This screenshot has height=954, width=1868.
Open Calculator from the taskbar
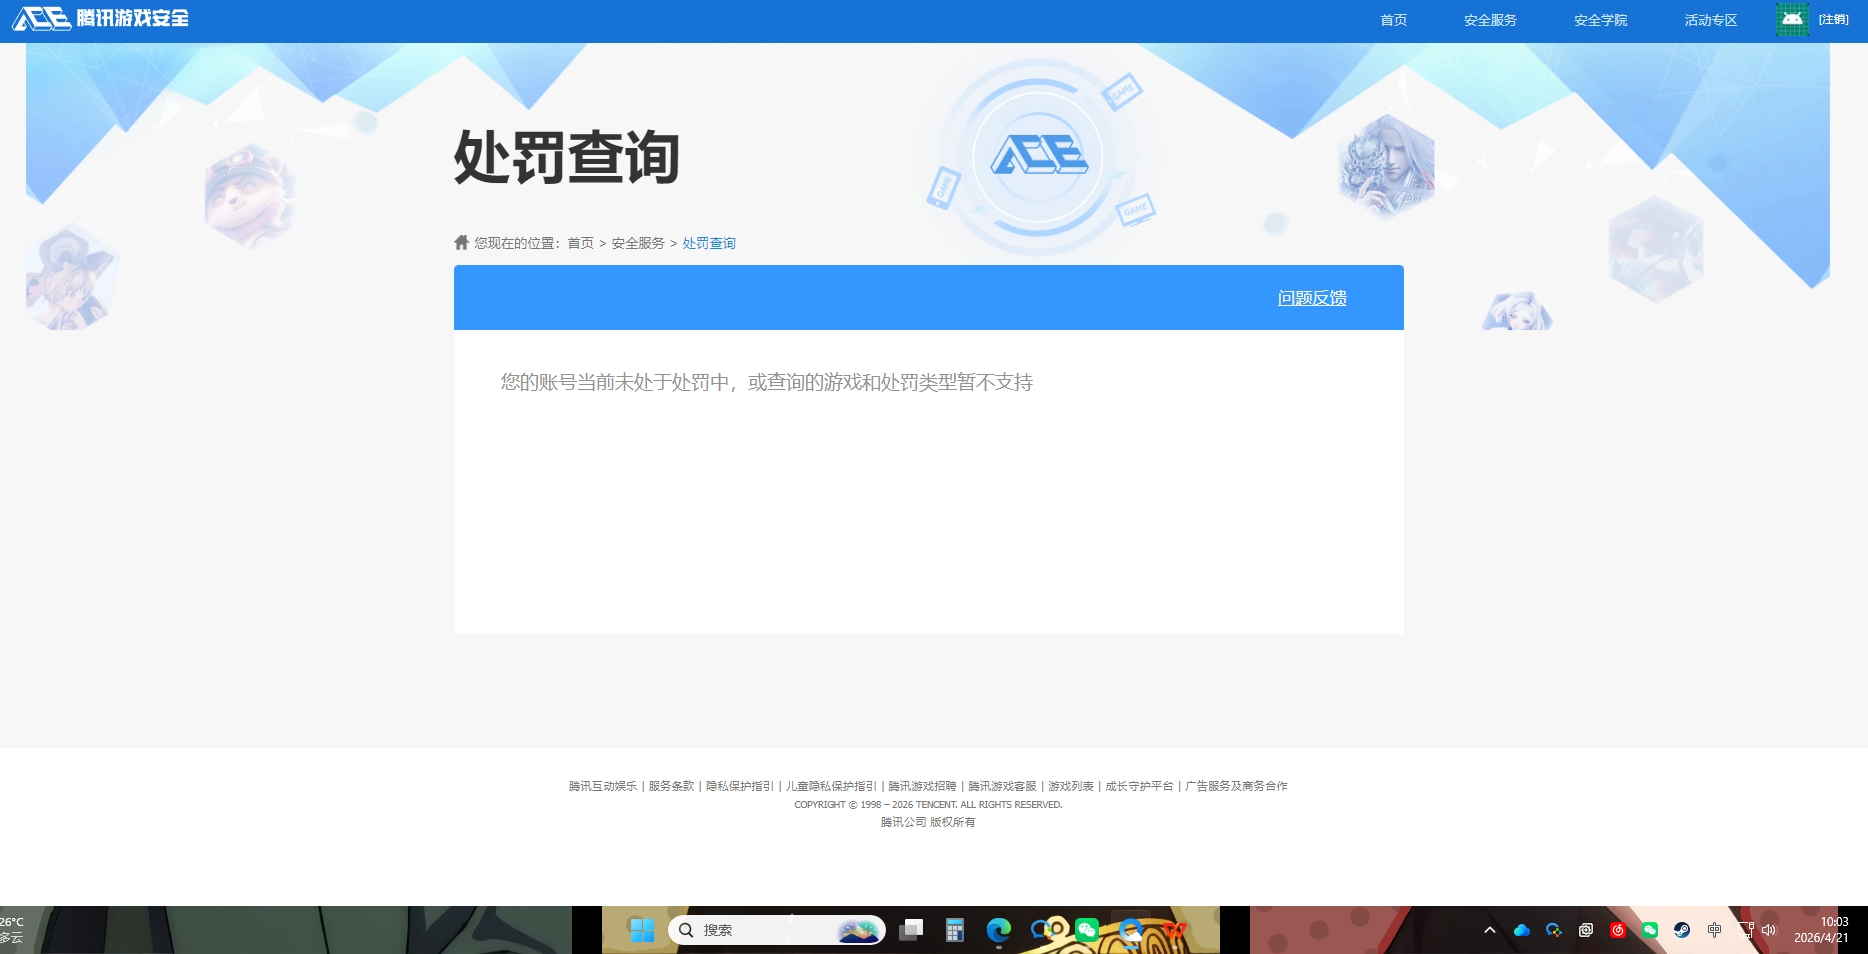pos(955,930)
